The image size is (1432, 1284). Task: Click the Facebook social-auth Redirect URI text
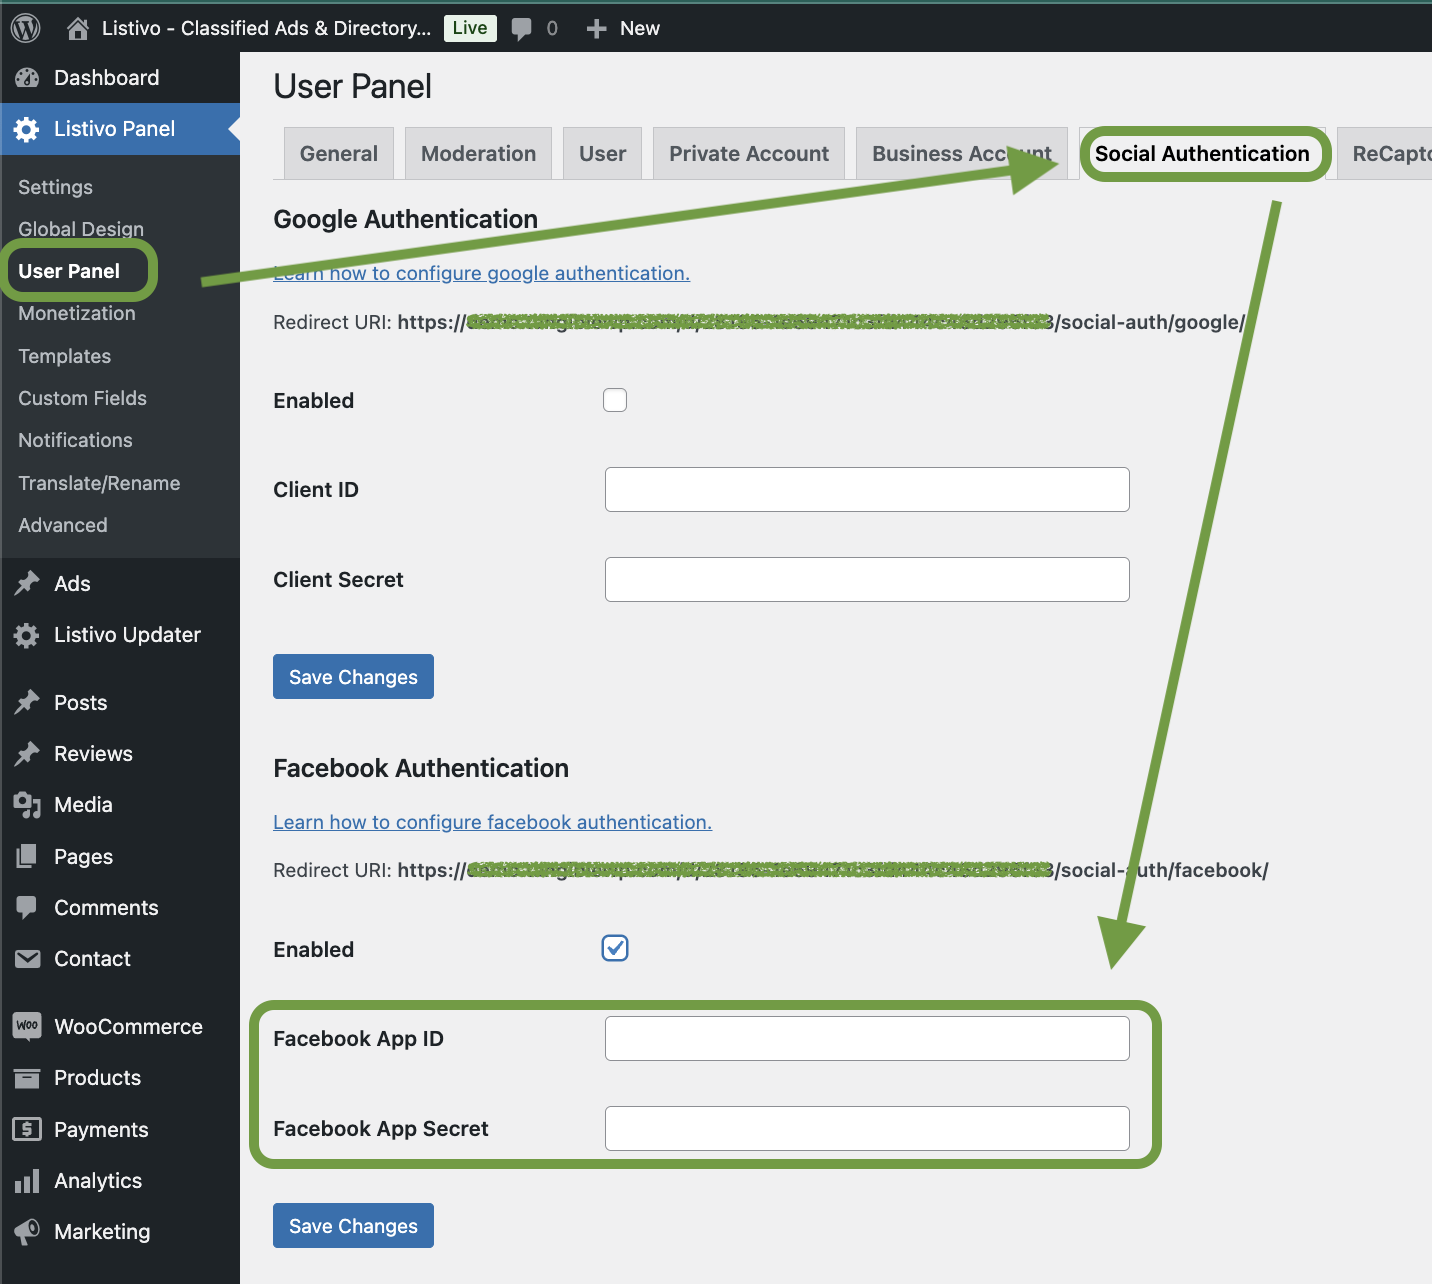(833, 870)
